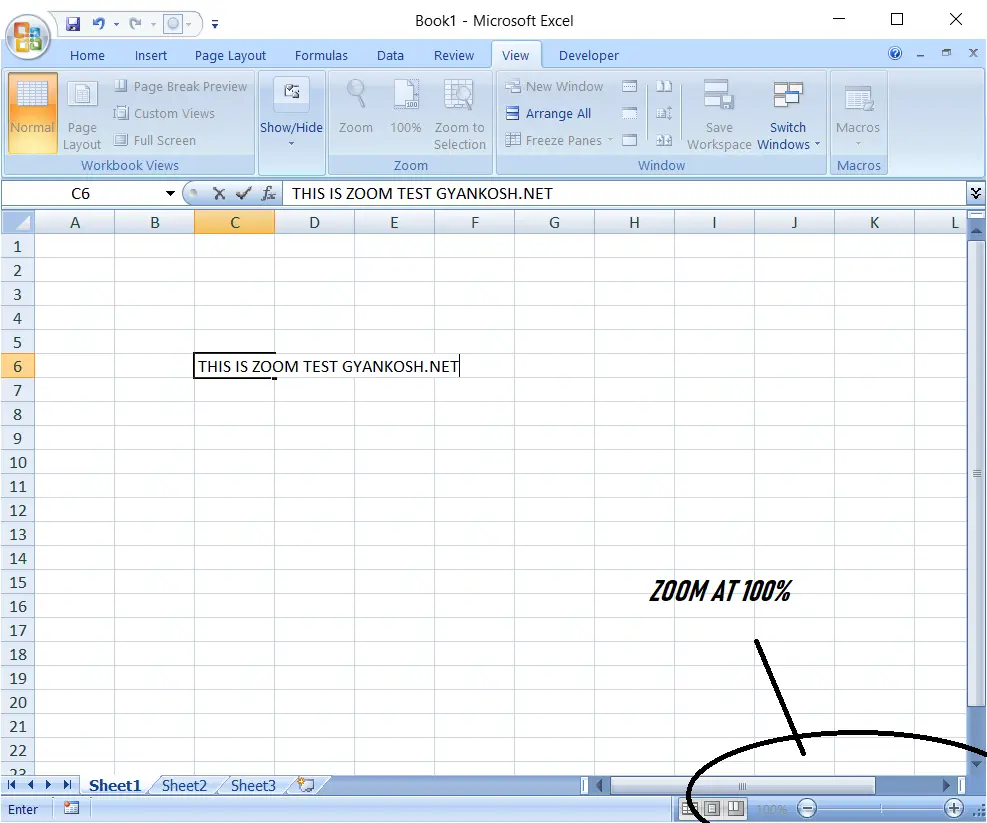Open the Macros dropdown button
987x823 pixels.
tap(858, 114)
